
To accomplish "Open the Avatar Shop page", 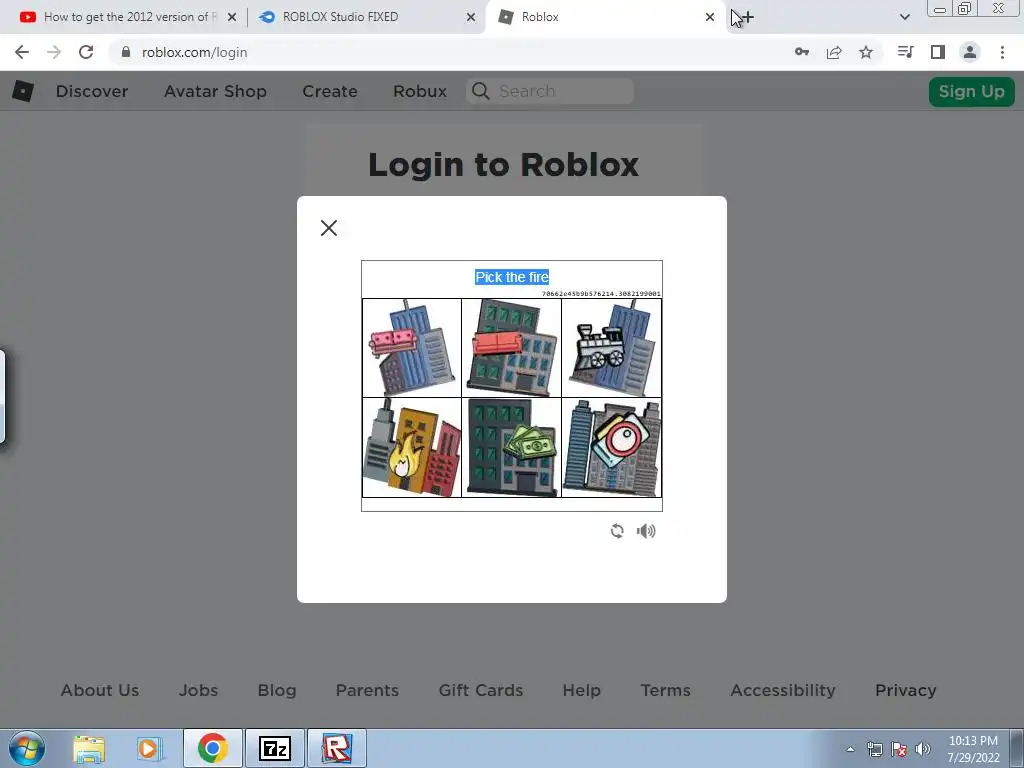I will tap(216, 91).
